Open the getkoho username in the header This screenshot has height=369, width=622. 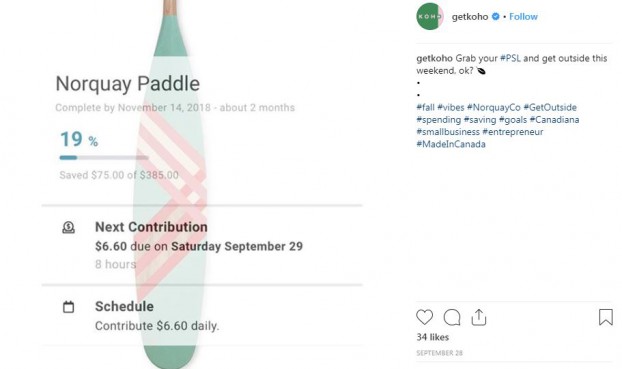tap(470, 17)
